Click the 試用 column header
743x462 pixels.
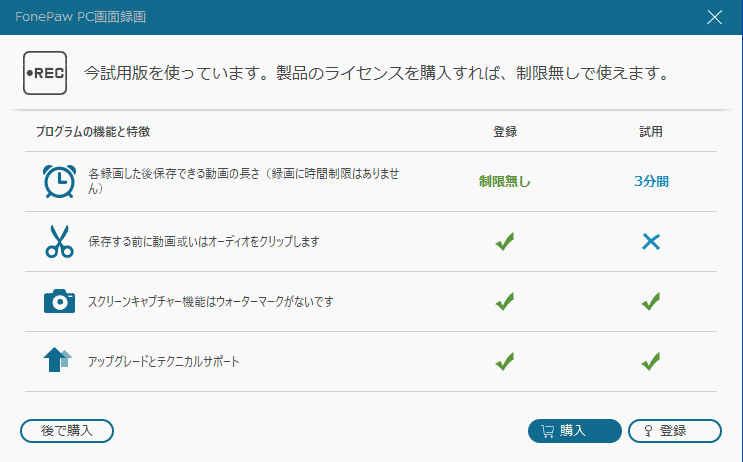651,132
